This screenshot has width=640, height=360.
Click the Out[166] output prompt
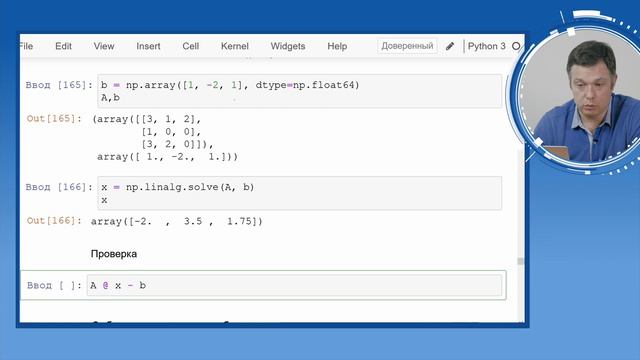point(54,221)
